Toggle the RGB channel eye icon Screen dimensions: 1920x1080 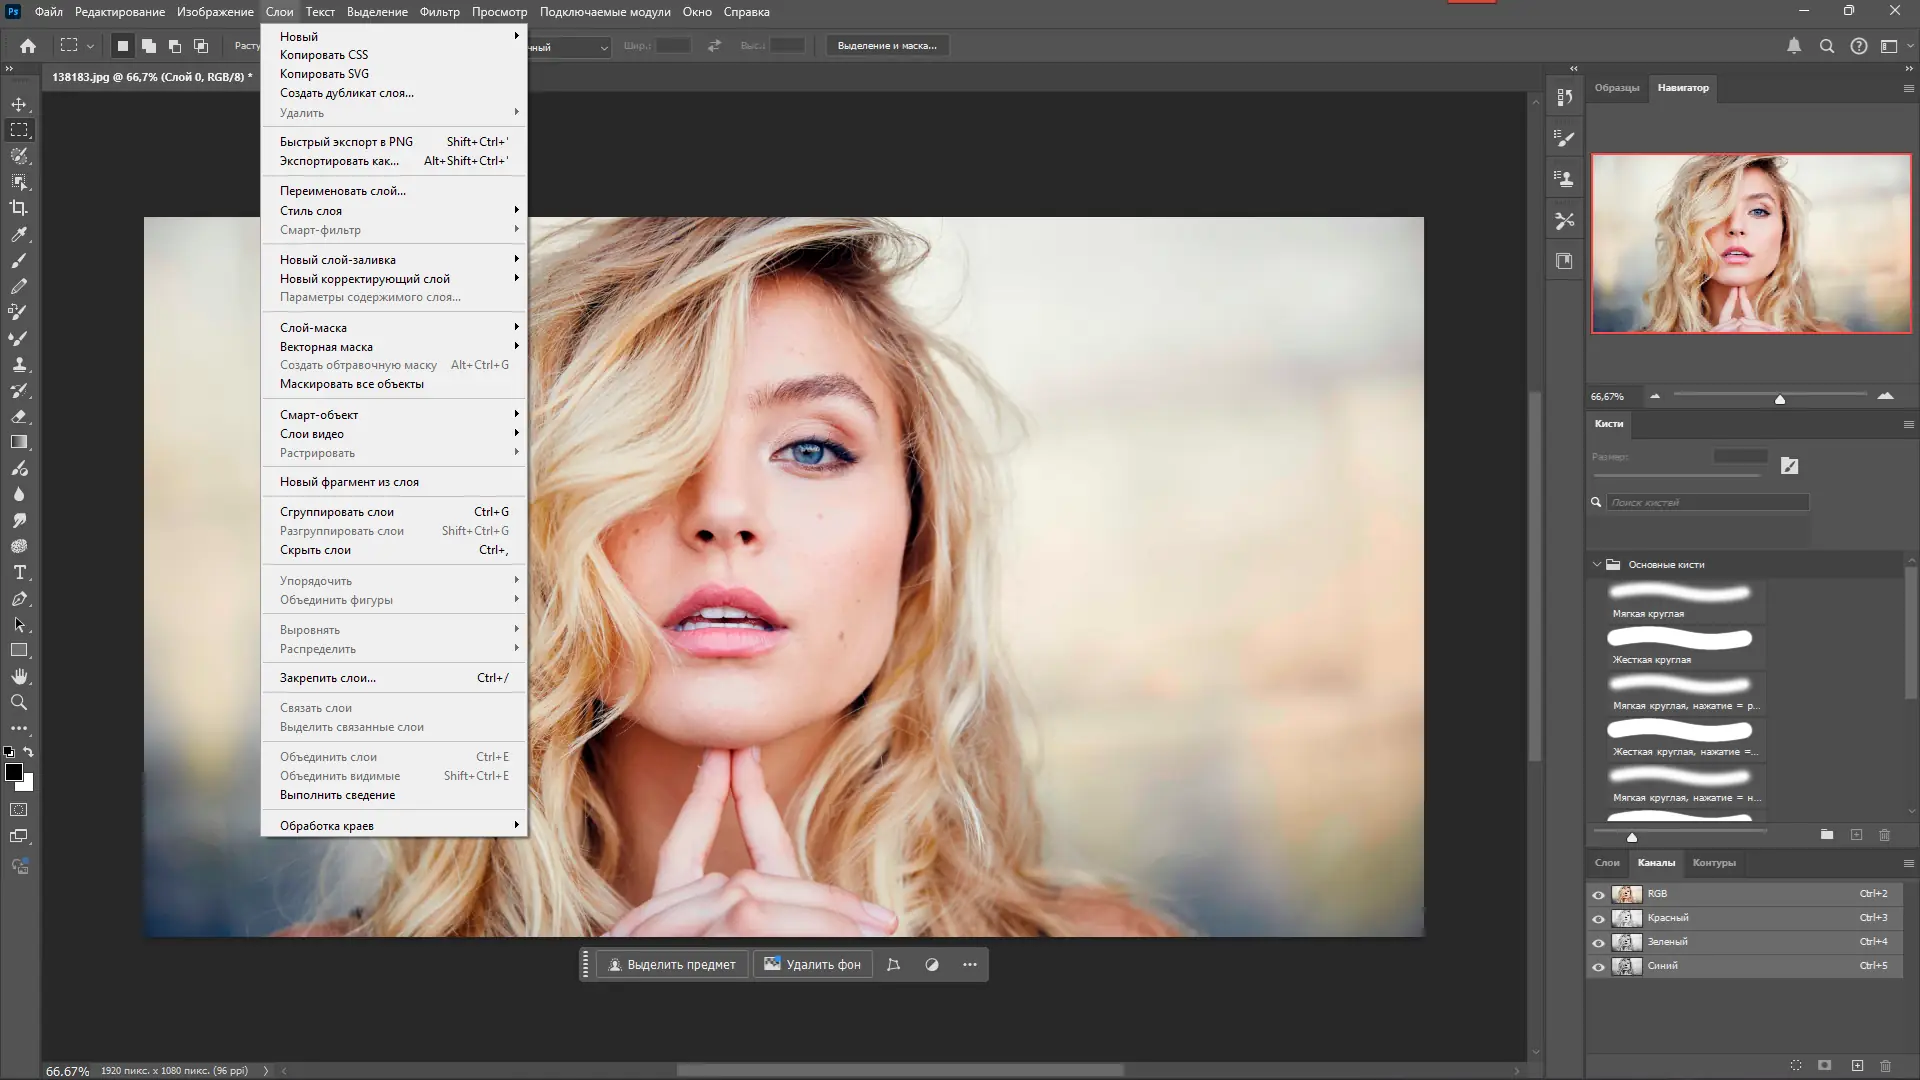point(1598,894)
